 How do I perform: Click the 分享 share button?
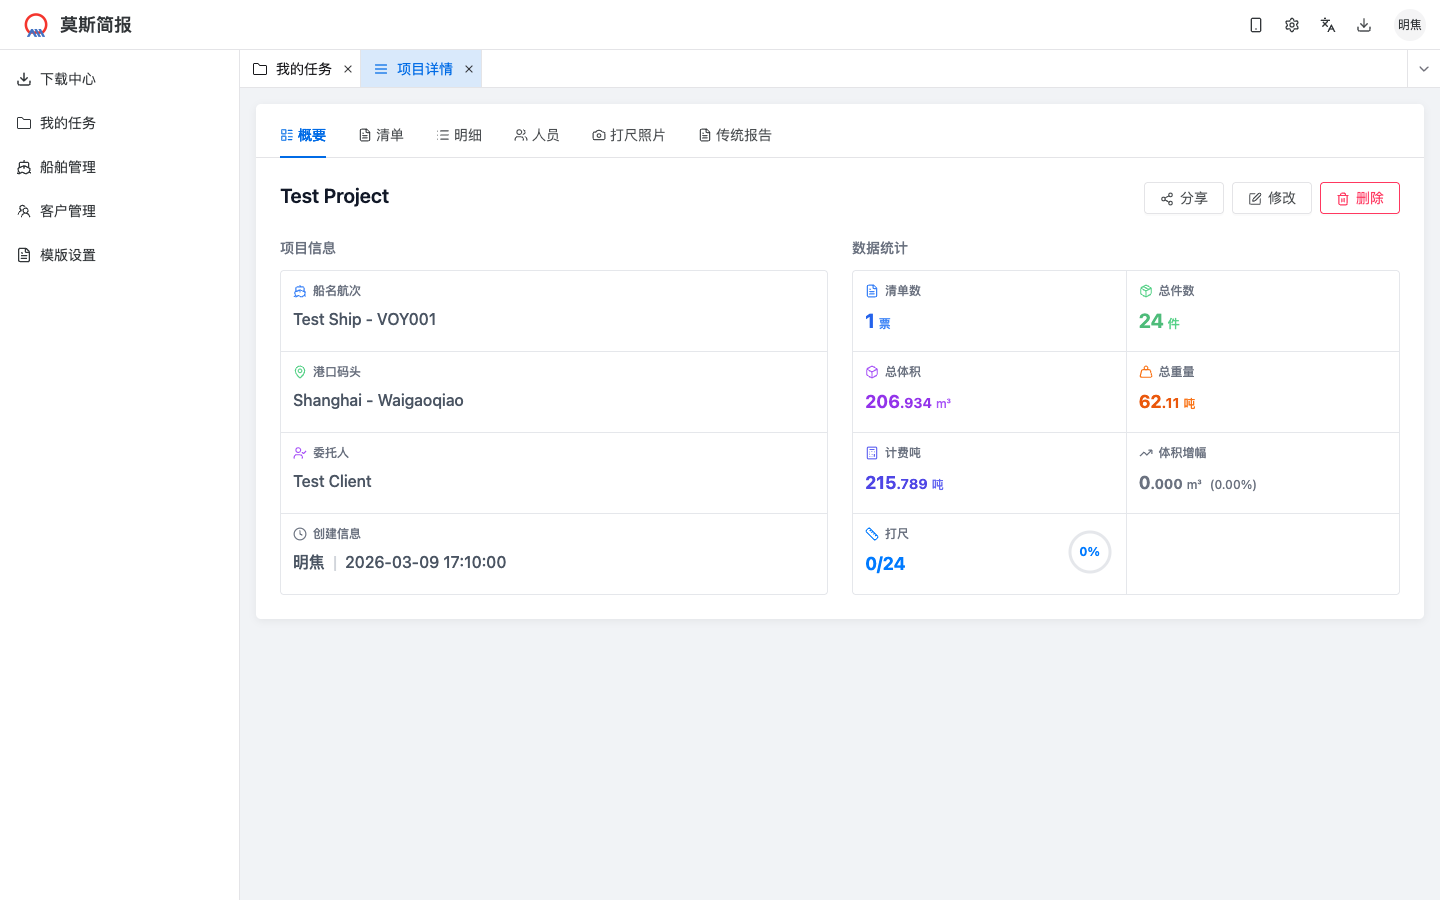pyautogui.click(x=1184, y=198)
